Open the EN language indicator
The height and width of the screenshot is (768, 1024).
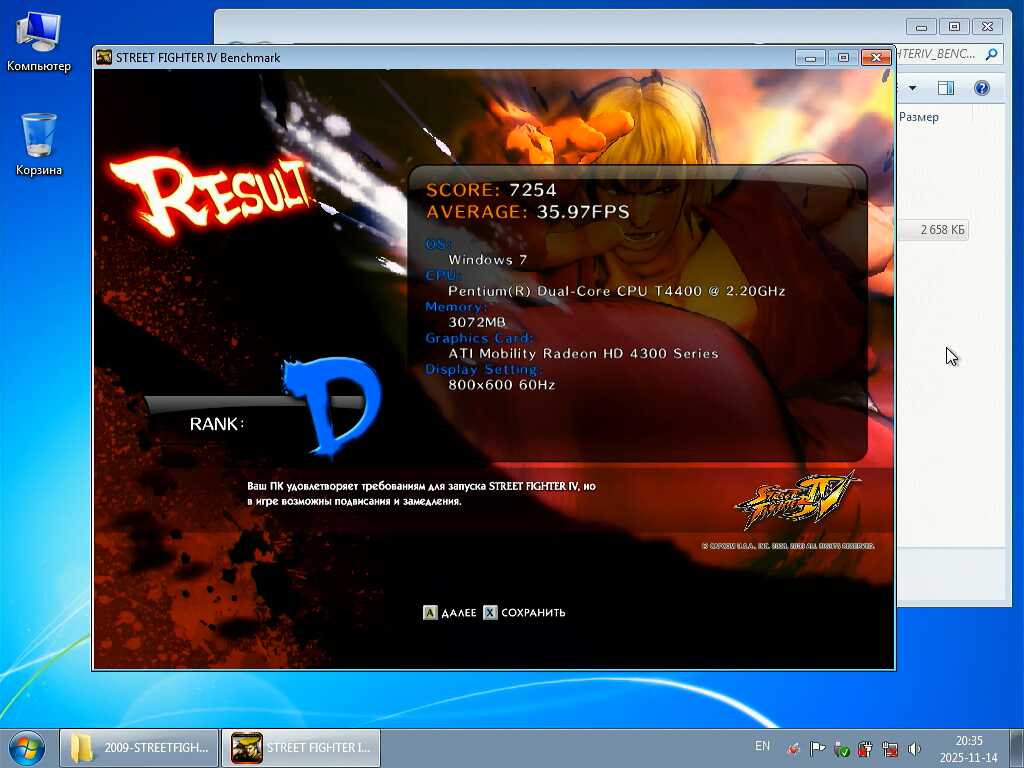[x=762, y=746]
